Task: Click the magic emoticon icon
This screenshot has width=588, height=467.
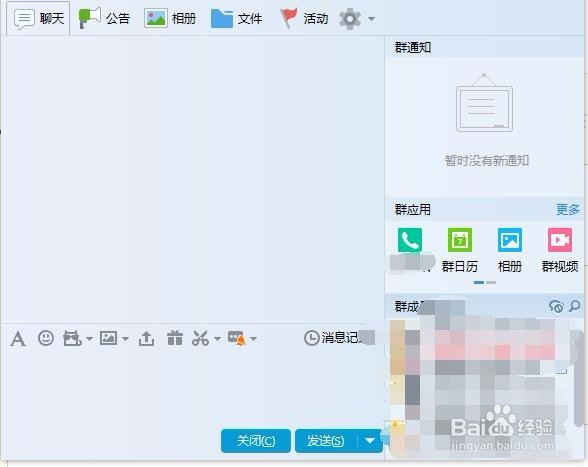Action: (72, 338)
